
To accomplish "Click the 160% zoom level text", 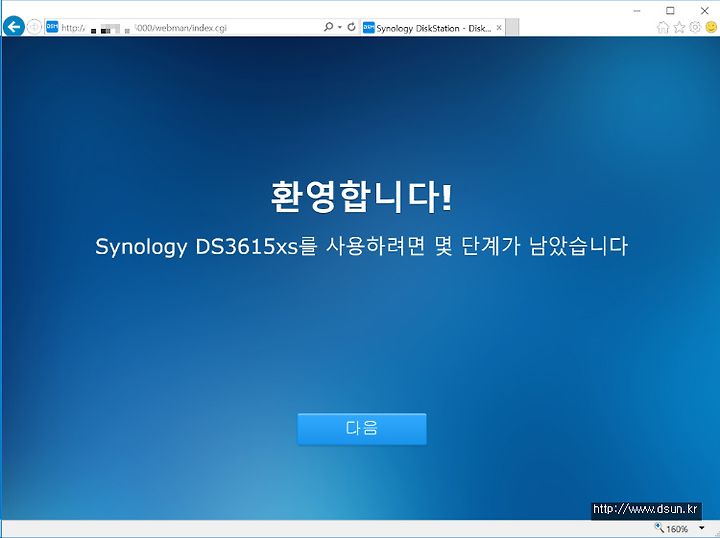I will (x=677, y=529).
